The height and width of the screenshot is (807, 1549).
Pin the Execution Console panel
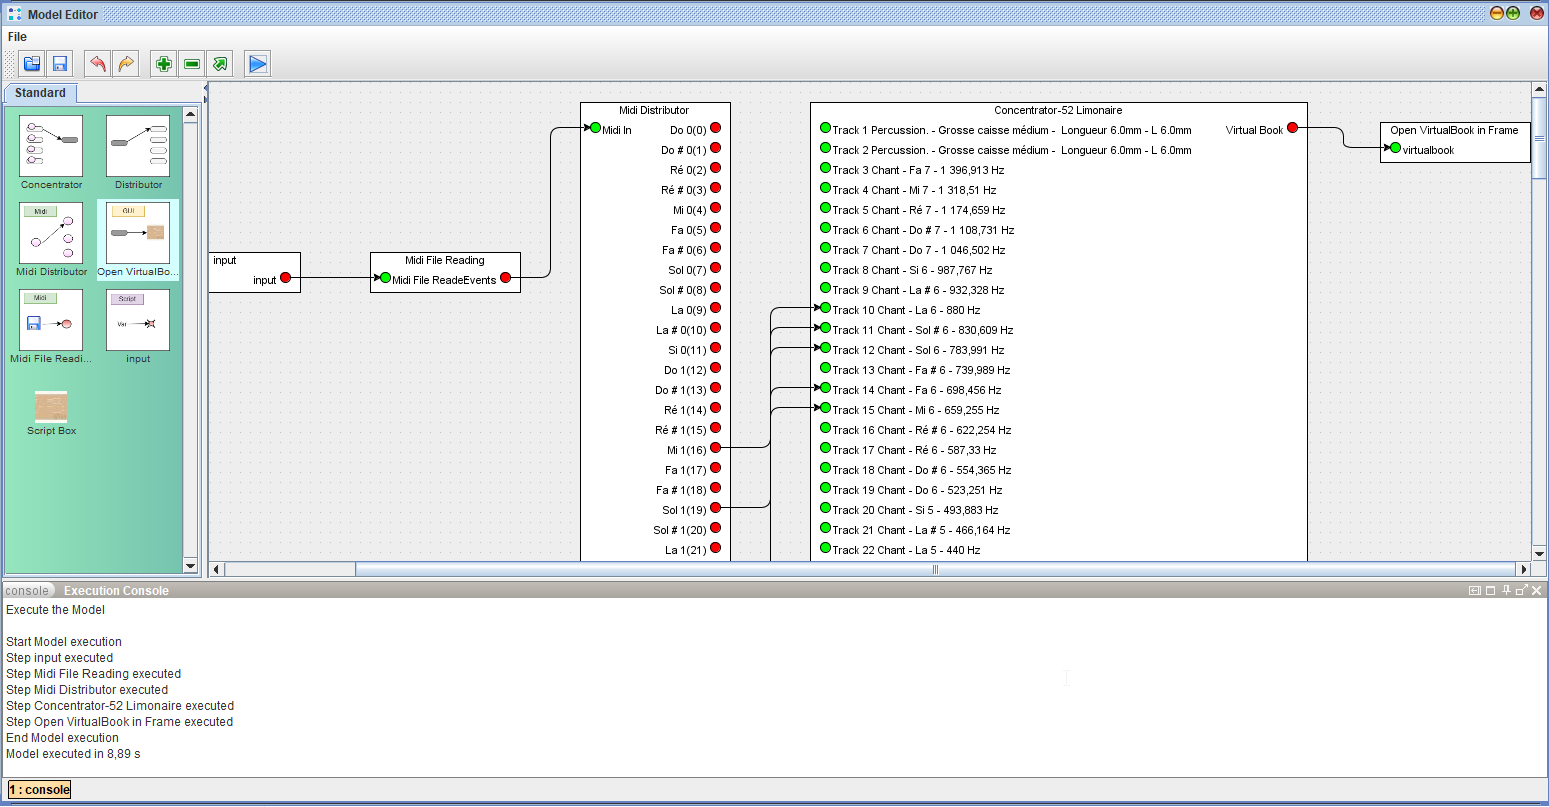pyautogui.click(x=1506, y=590)
